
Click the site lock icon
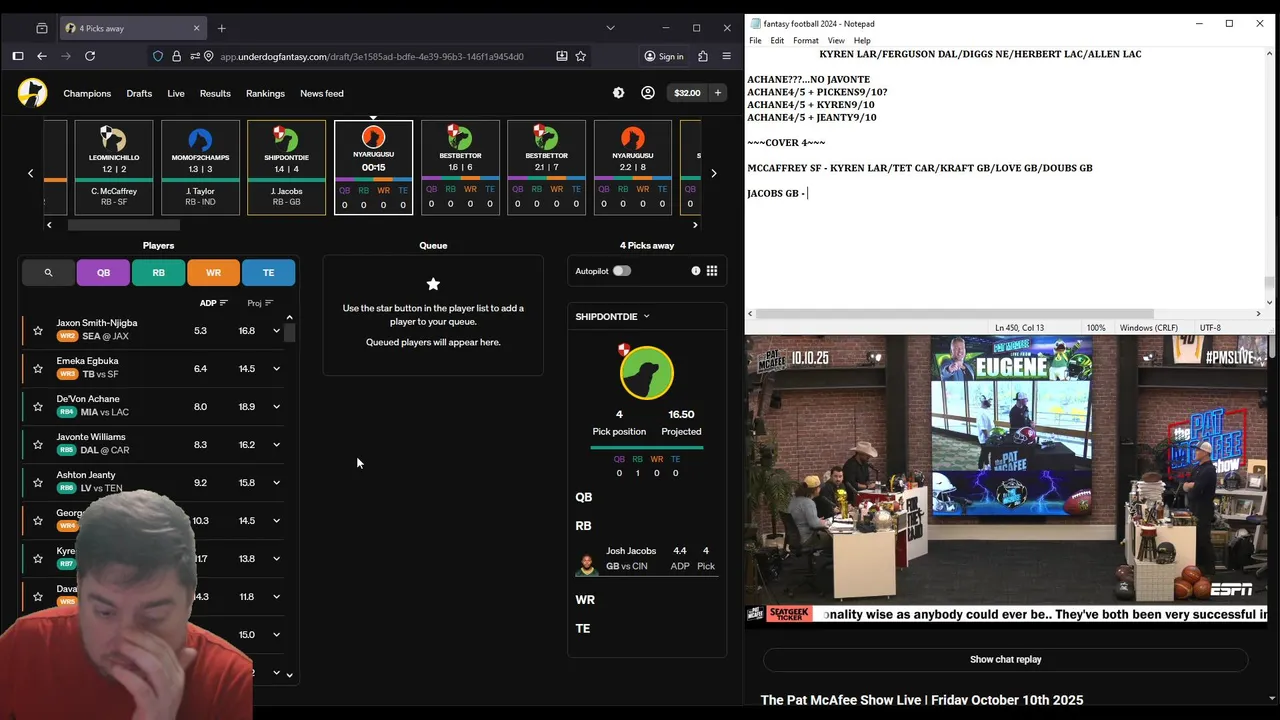177,56
